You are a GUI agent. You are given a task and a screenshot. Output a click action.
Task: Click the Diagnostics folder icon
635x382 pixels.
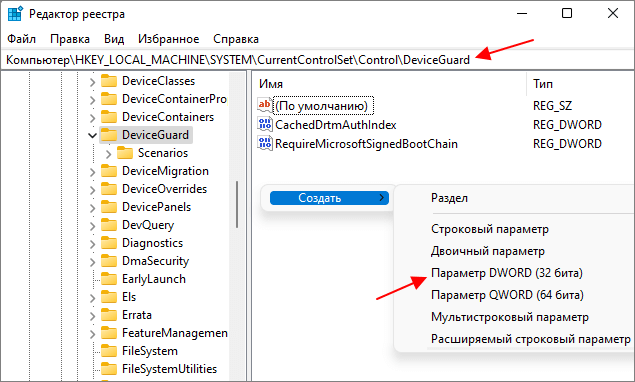click(109, 243)
